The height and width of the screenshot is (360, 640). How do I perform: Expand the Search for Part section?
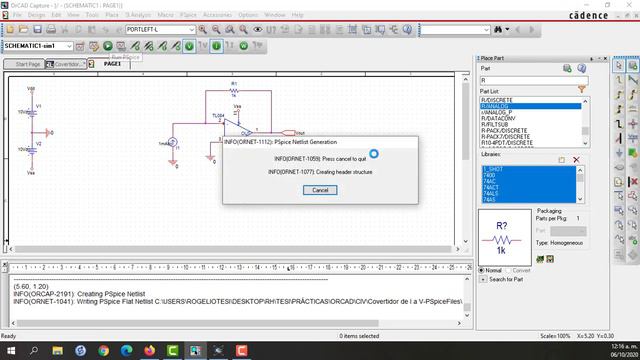(483, 280)
